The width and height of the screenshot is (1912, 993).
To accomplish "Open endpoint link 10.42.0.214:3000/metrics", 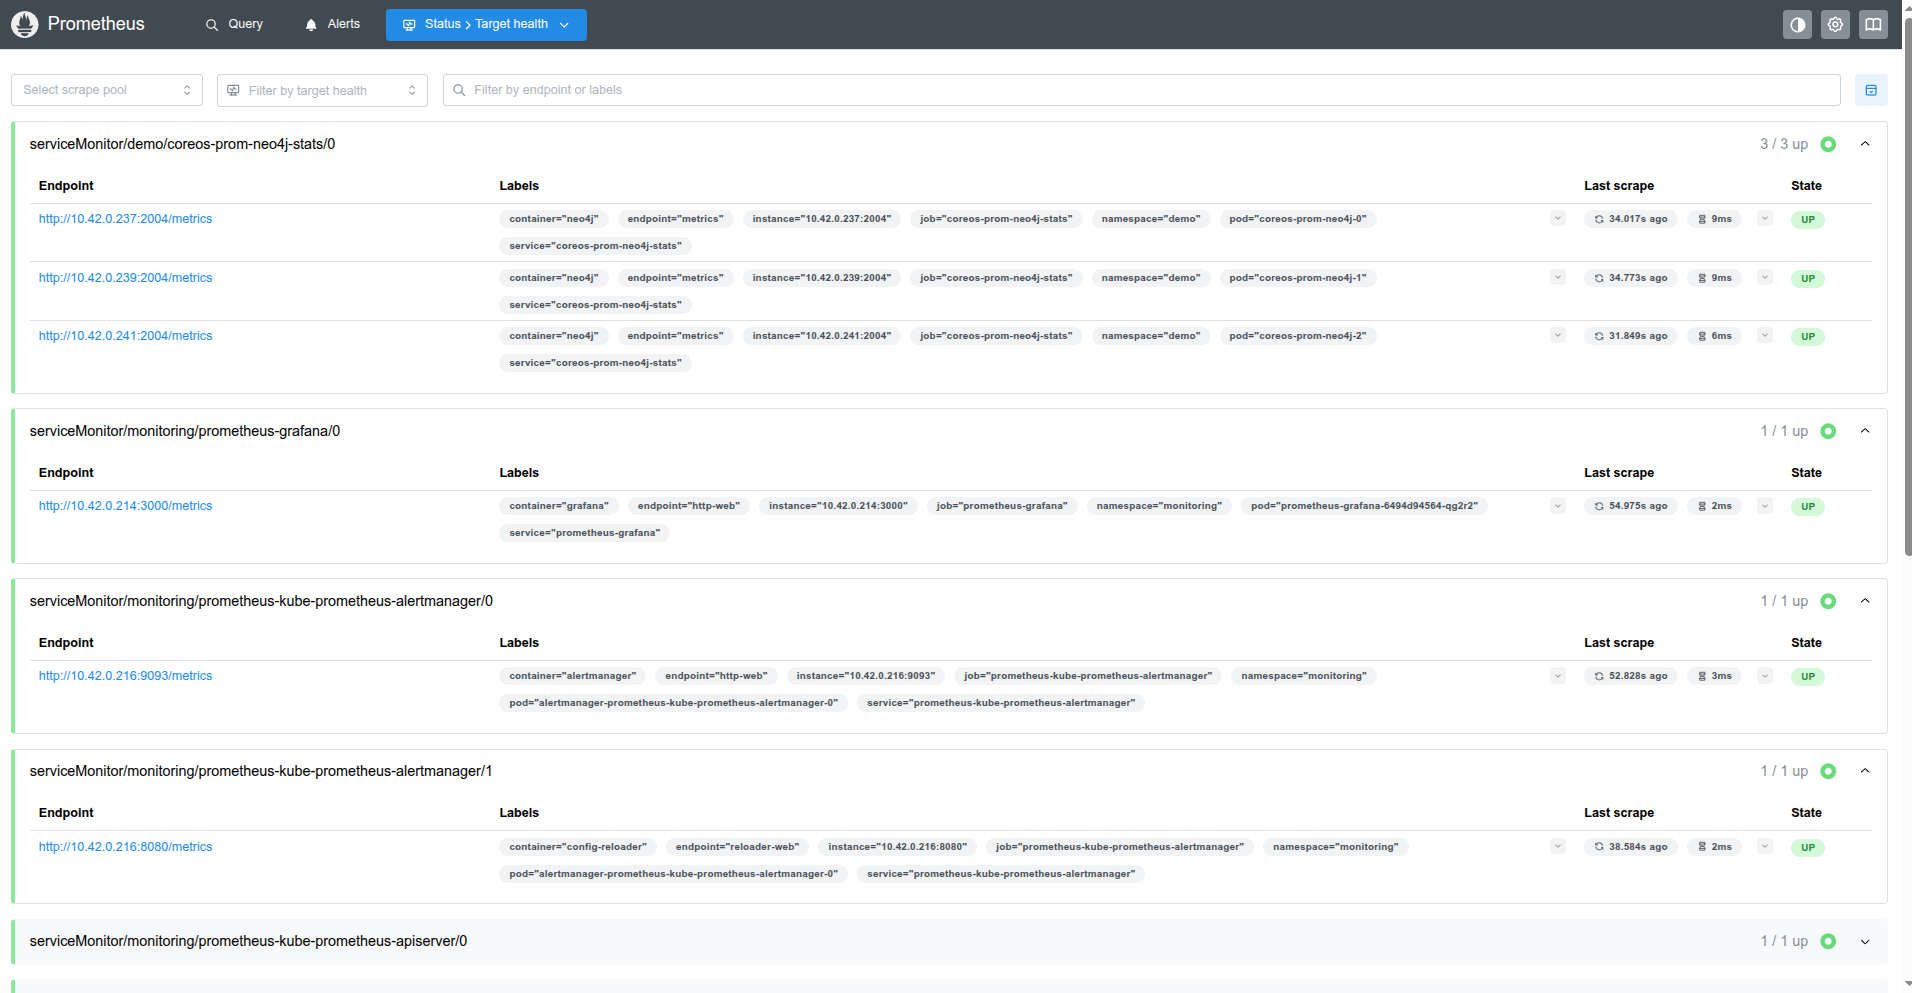I will [x=125, y=506].
